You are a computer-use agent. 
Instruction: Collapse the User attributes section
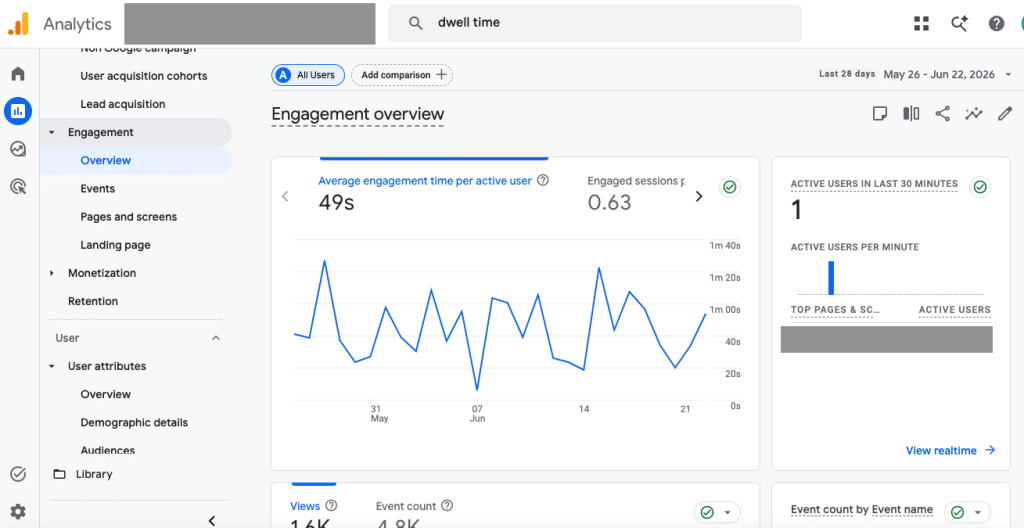(x=52, y=367)
